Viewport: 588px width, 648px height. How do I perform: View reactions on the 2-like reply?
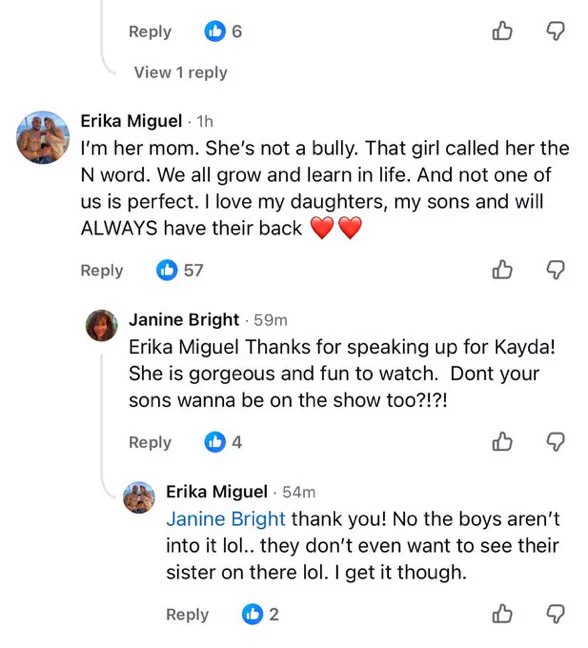click(261, 614)
